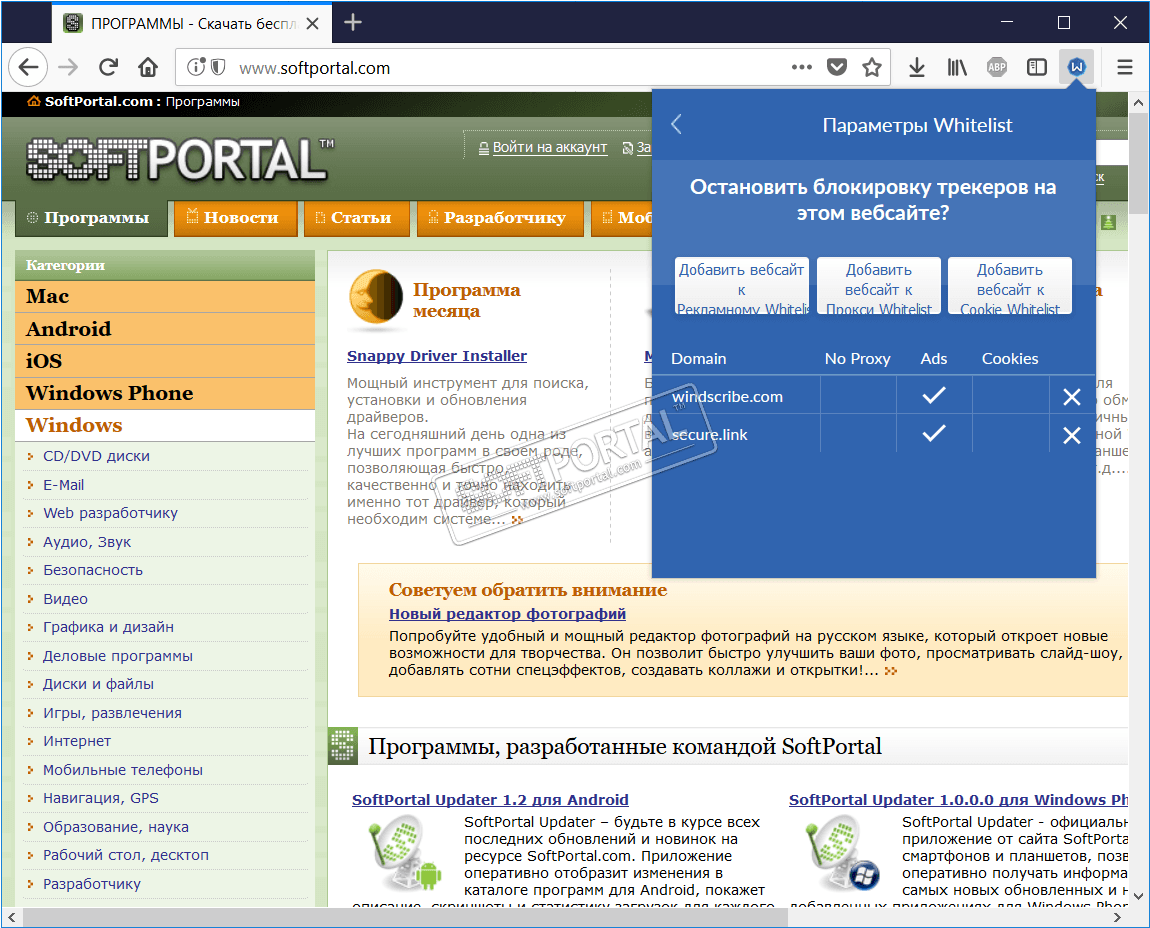Select the Windows Phone category

pyautogui.click(x=165, y=393)
